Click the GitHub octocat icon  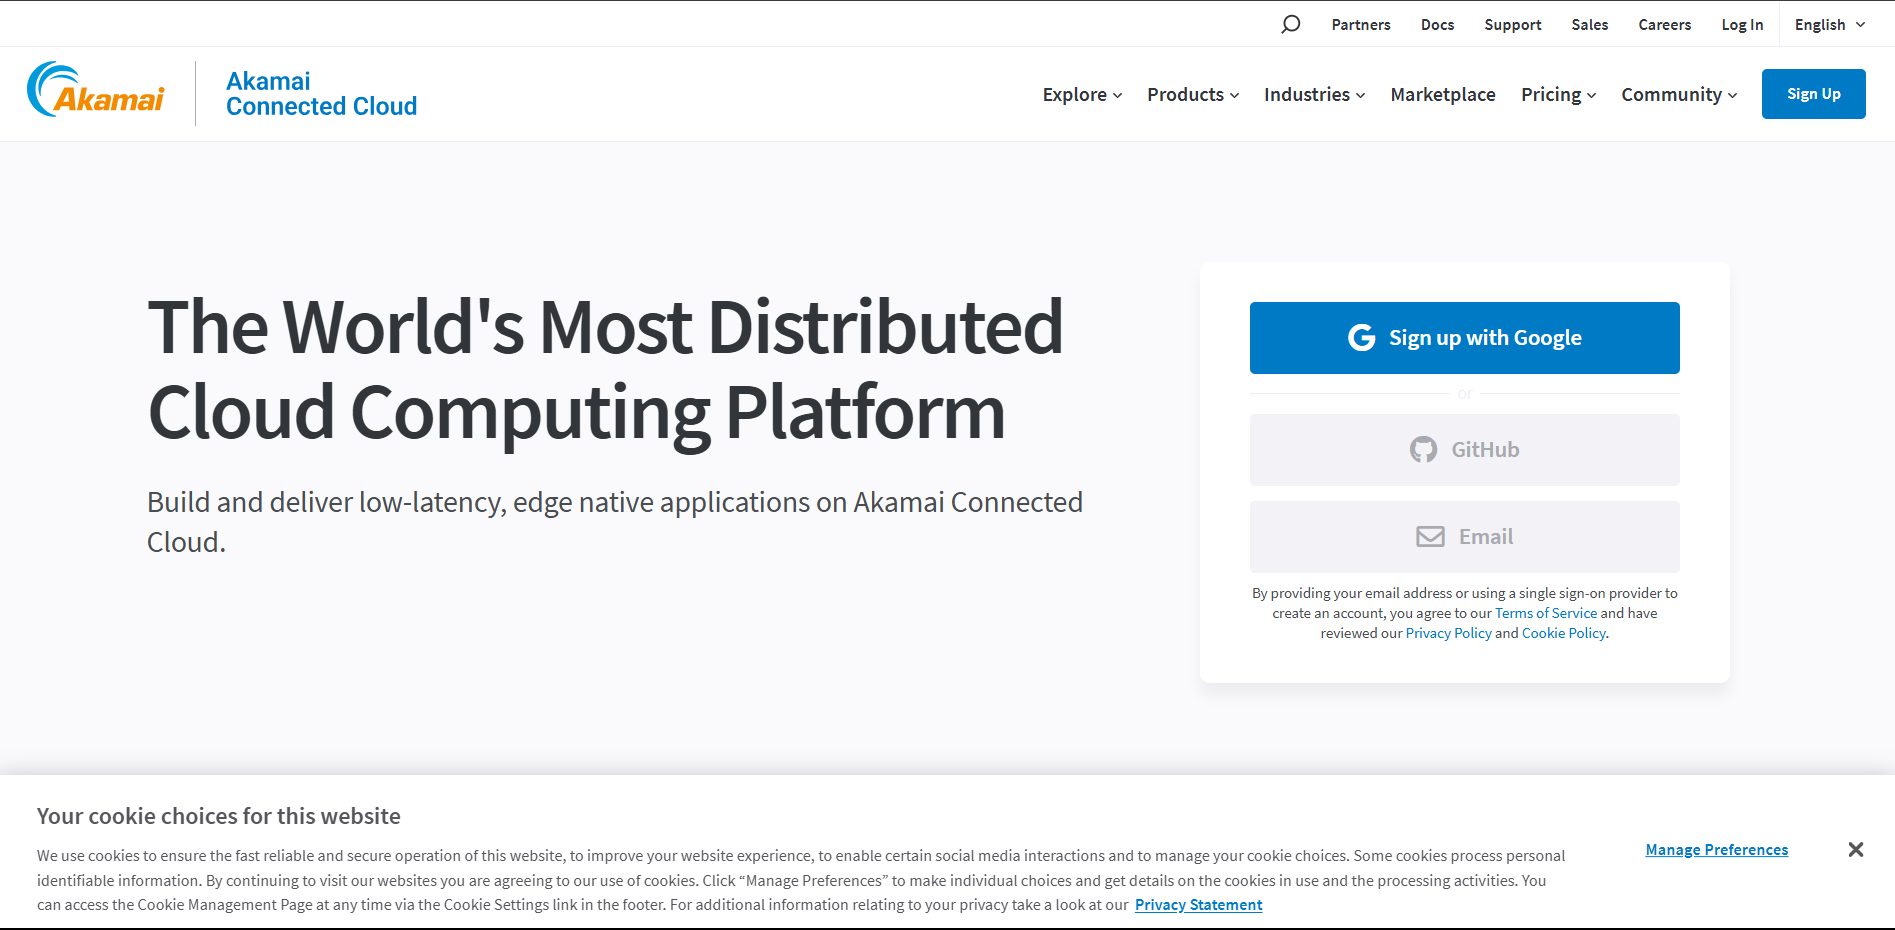[x=1424, y=449]
